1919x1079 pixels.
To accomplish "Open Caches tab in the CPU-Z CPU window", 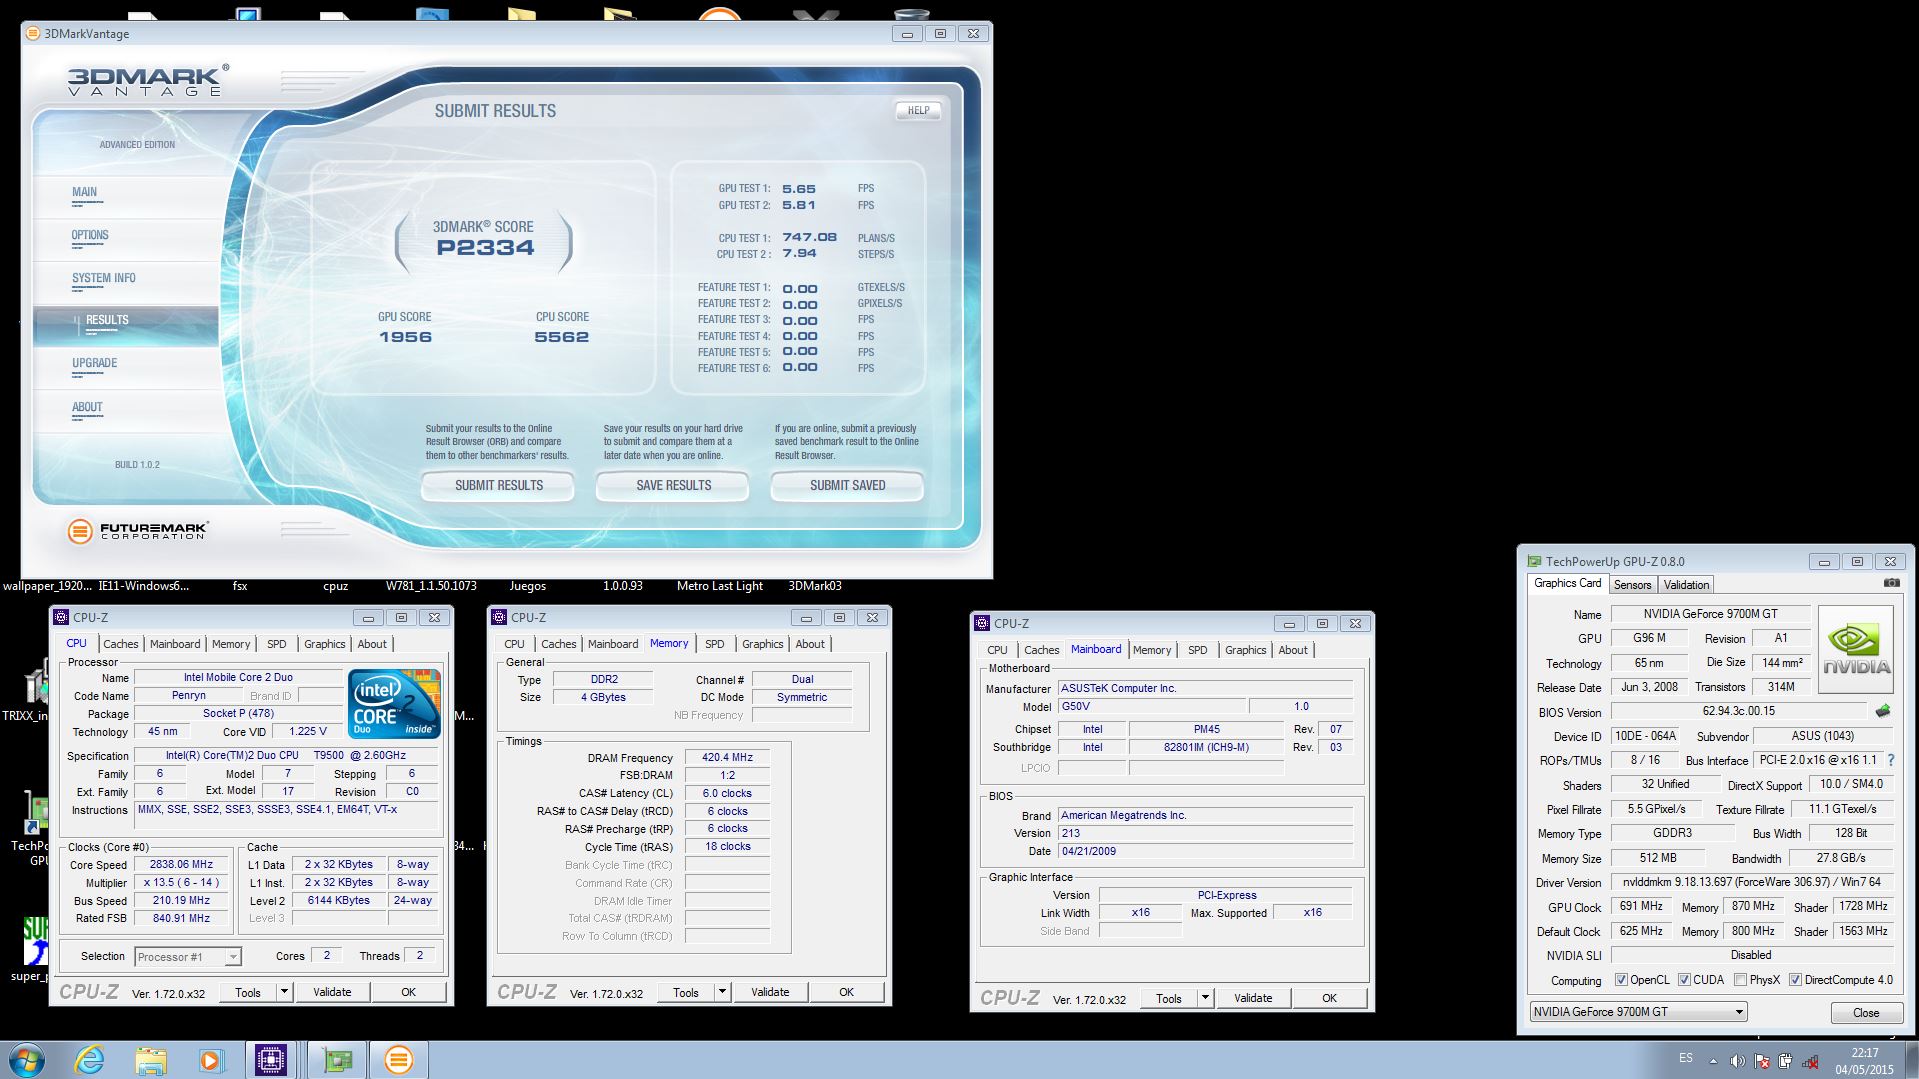I will (x=121, y=644).
